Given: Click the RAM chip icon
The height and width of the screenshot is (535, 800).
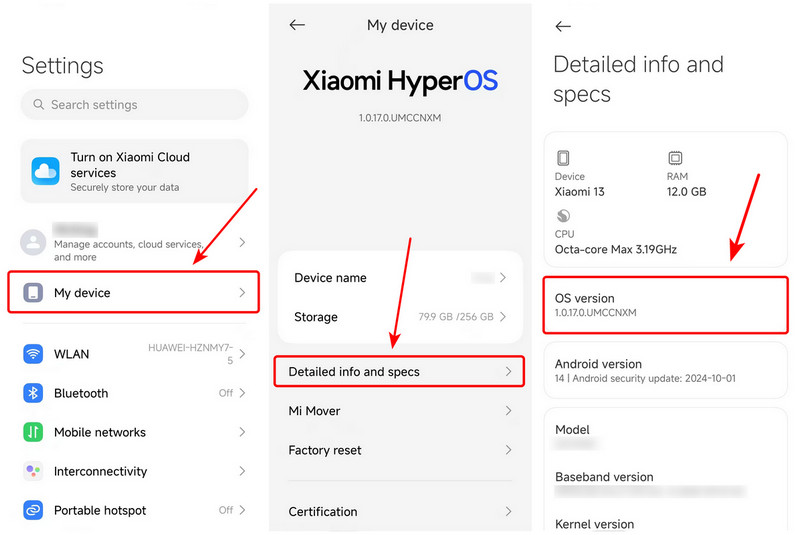Looking at the screenshot, I should (675, 158).
